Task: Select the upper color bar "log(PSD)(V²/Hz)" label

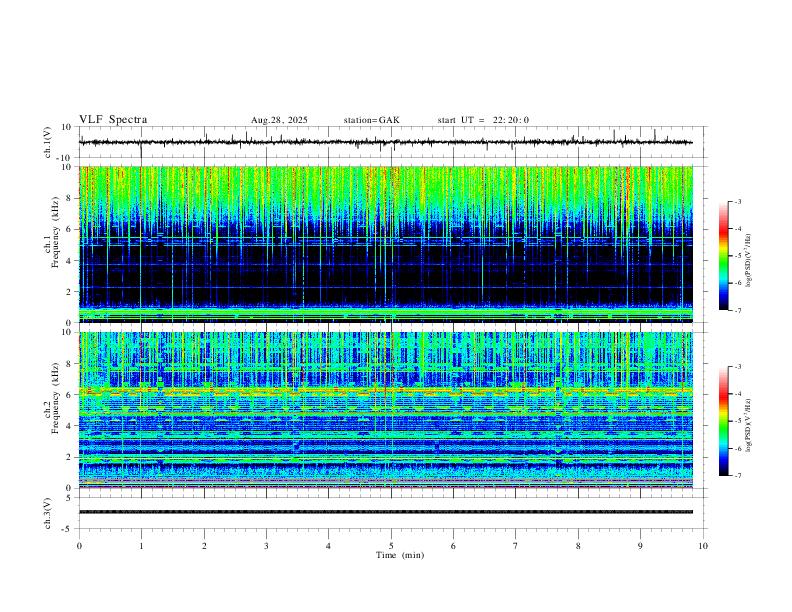Action: [x=749, y=260]
